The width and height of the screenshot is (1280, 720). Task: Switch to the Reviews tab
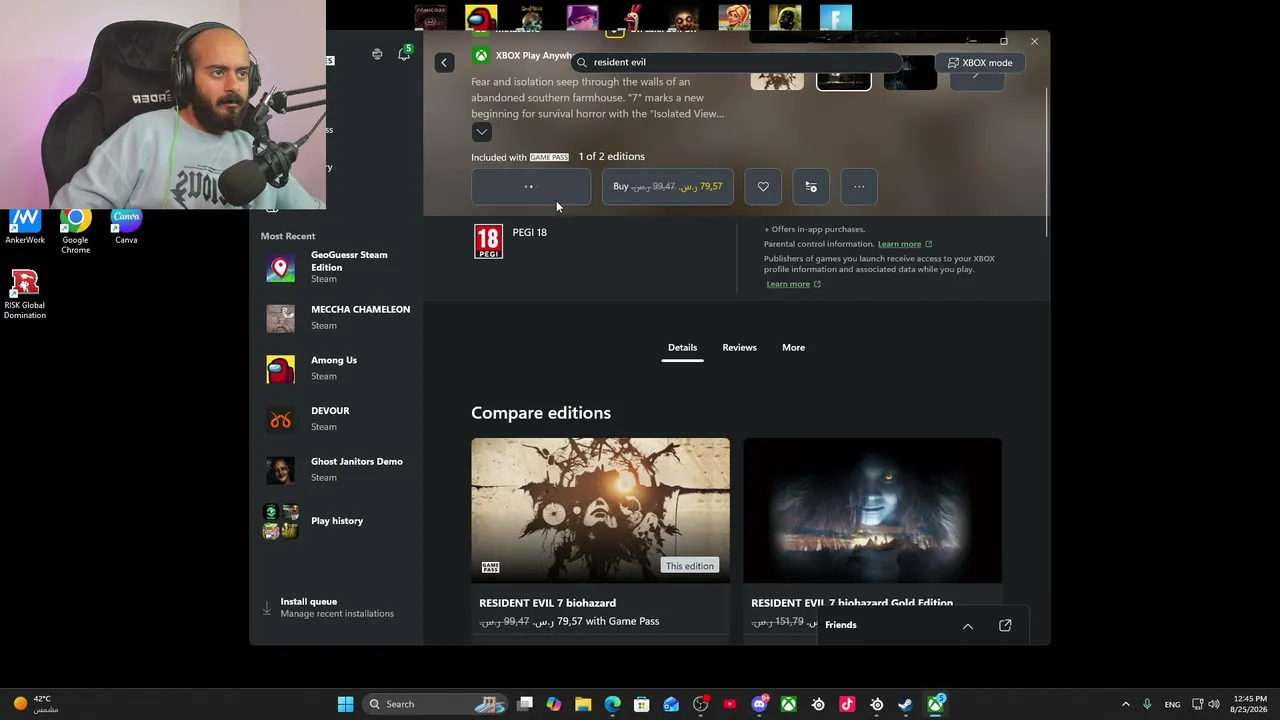(739, 347)
